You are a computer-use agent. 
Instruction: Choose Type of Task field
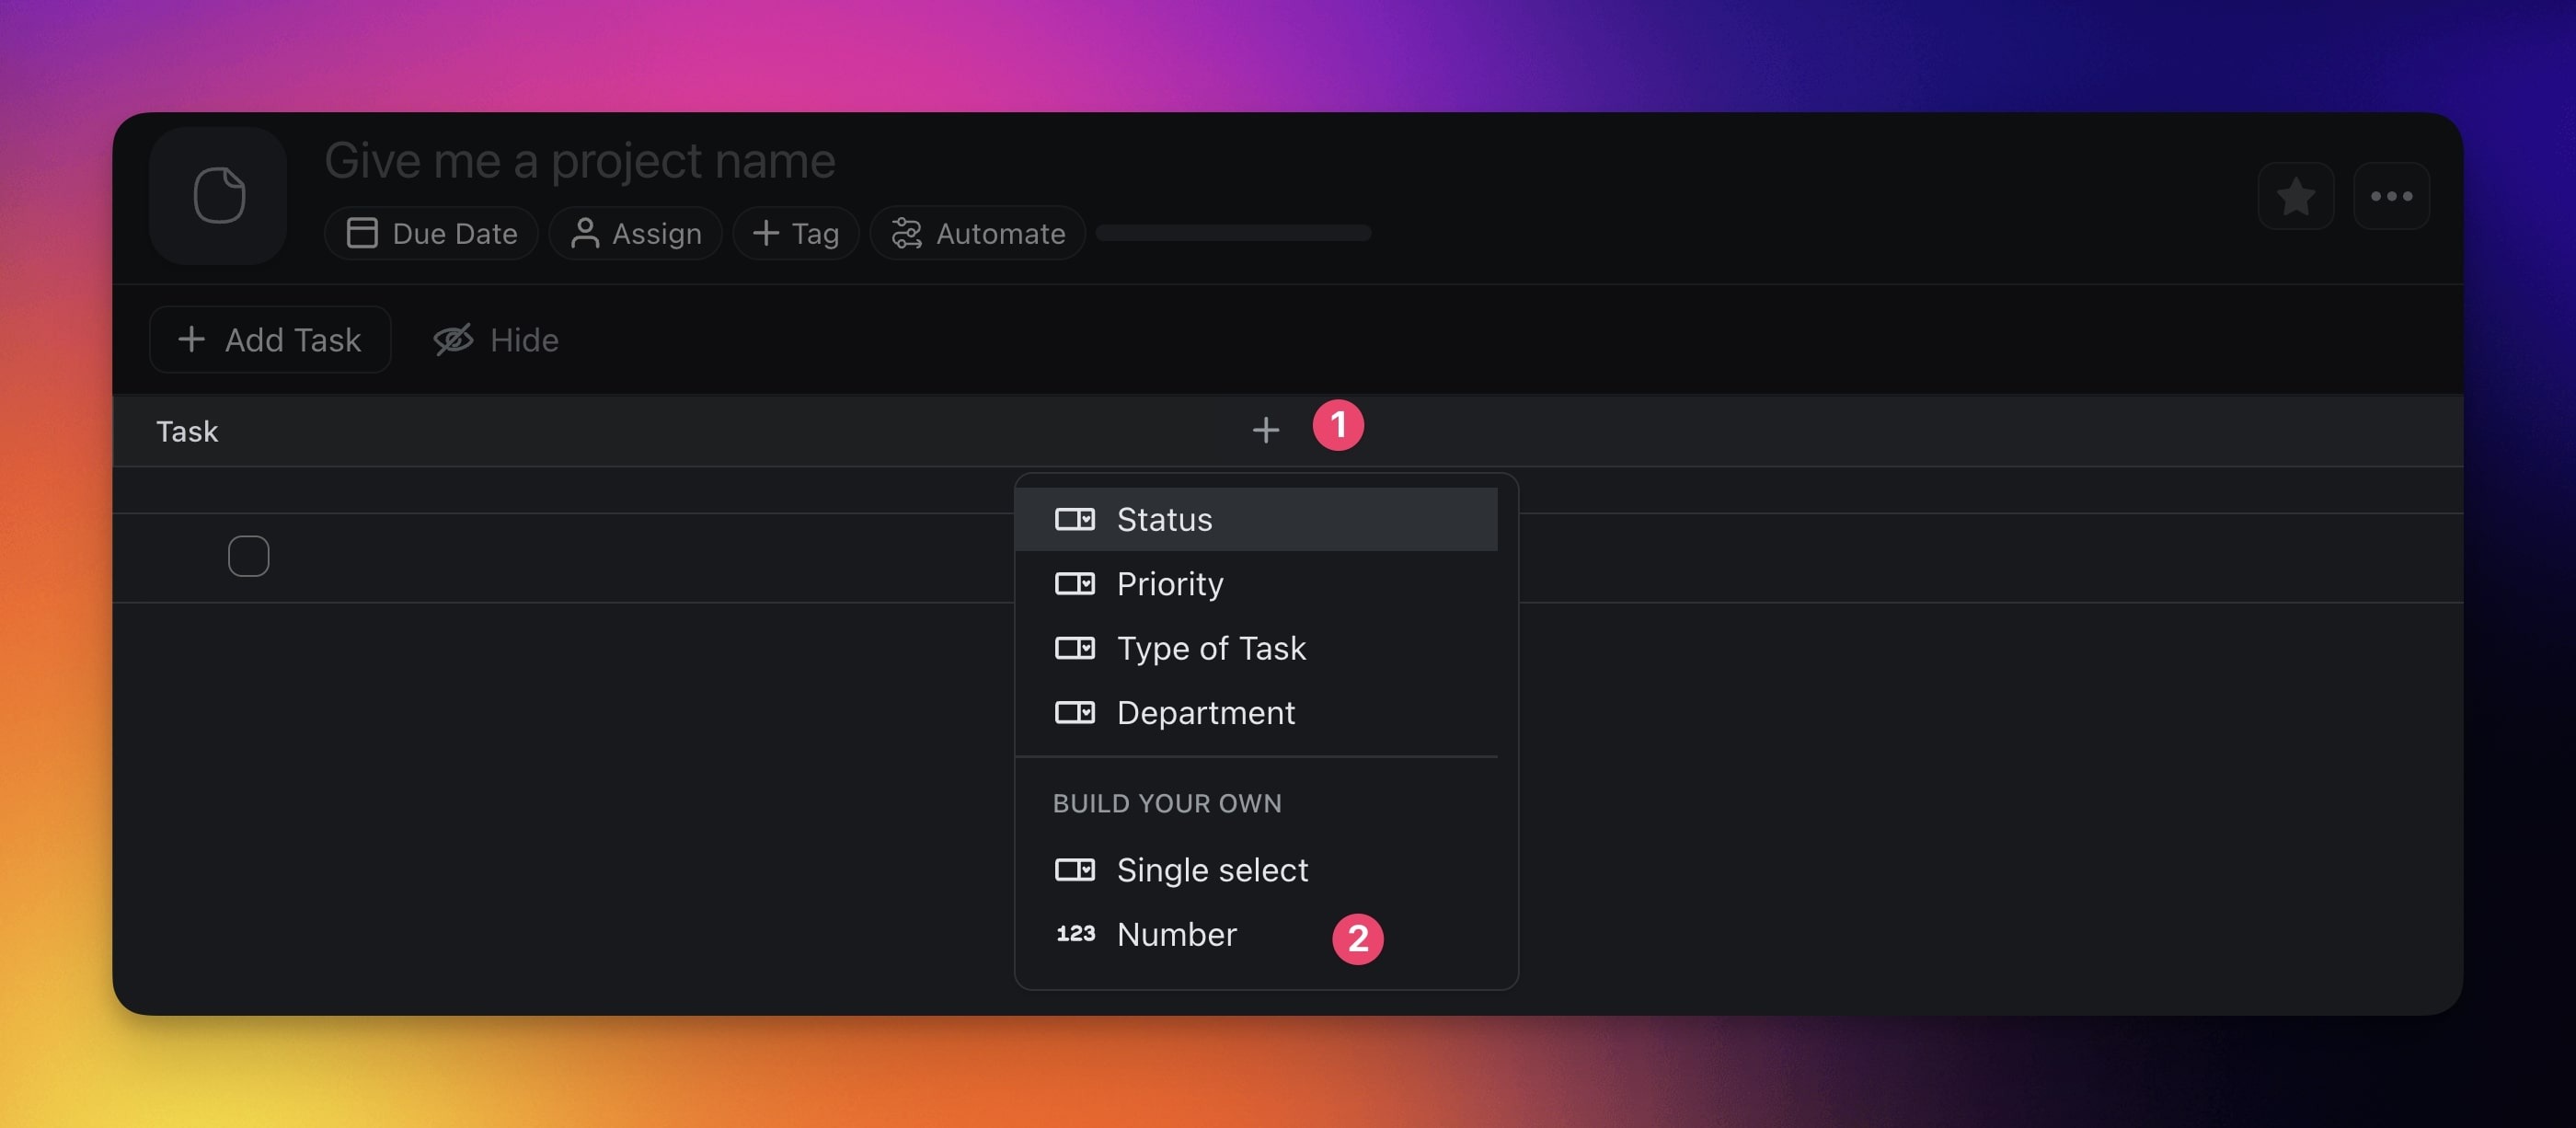(1210, 648)
